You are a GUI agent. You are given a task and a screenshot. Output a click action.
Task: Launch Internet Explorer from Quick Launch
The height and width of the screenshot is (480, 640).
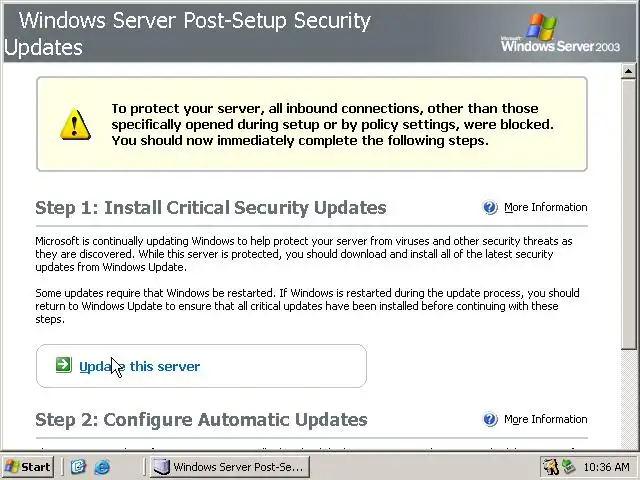pyautogui.click(x=101, y=467)
